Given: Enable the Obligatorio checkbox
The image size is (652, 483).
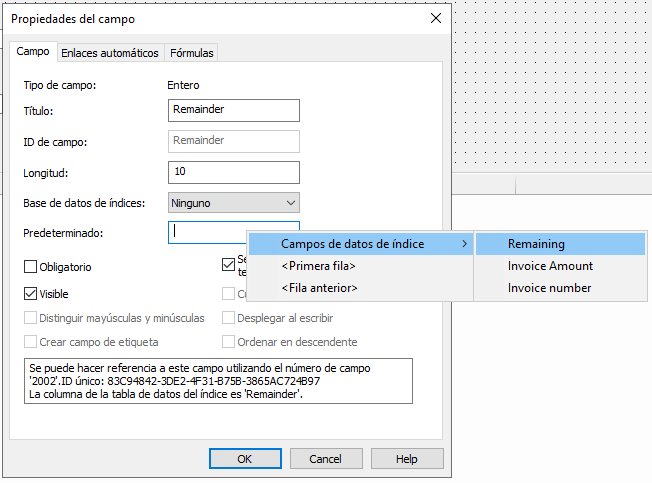Looking at the screenshot, I should click(30, 266).
